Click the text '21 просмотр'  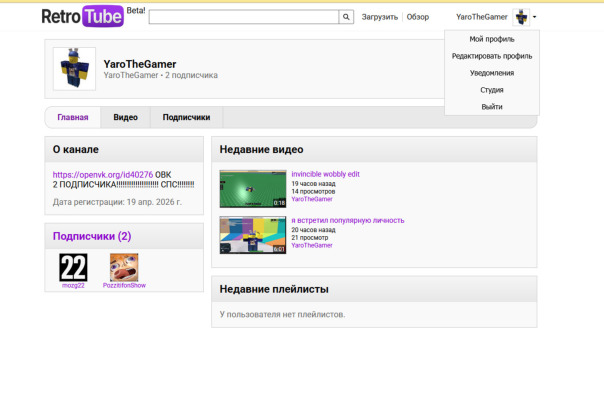click(x=310, y=238)
